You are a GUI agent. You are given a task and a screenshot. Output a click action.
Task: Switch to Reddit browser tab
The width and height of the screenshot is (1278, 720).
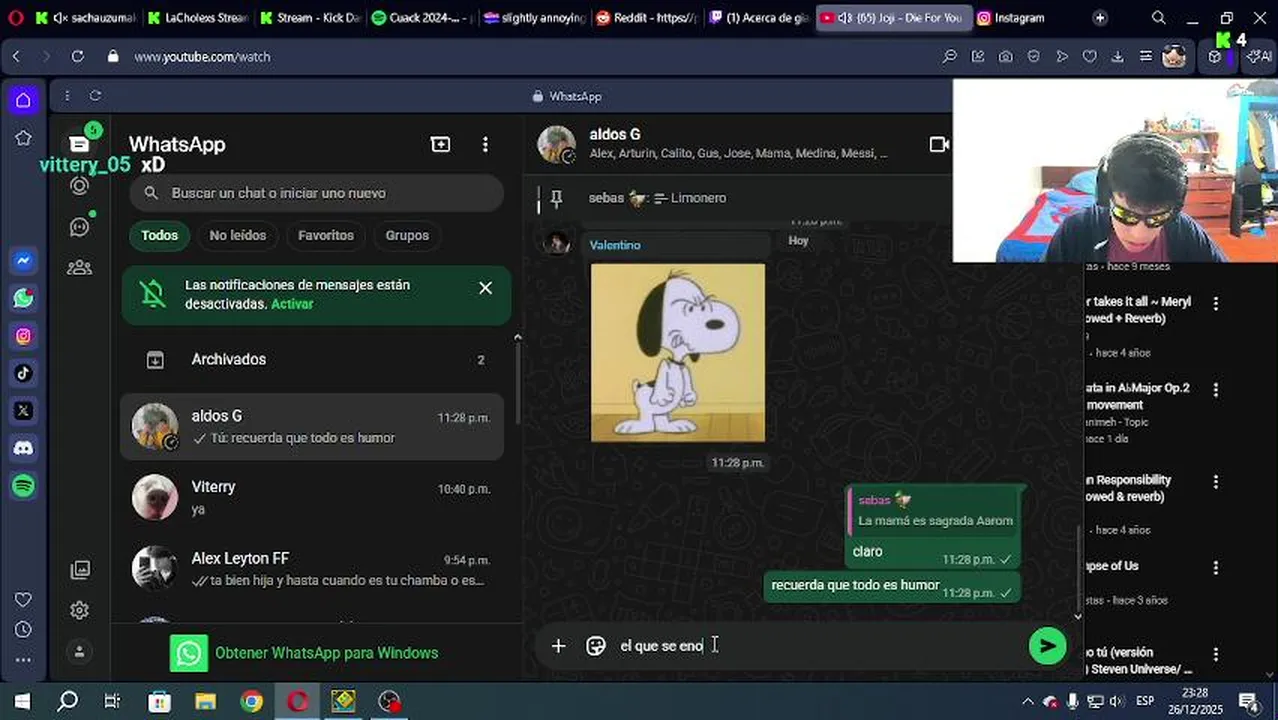click(x=647, y=18)
